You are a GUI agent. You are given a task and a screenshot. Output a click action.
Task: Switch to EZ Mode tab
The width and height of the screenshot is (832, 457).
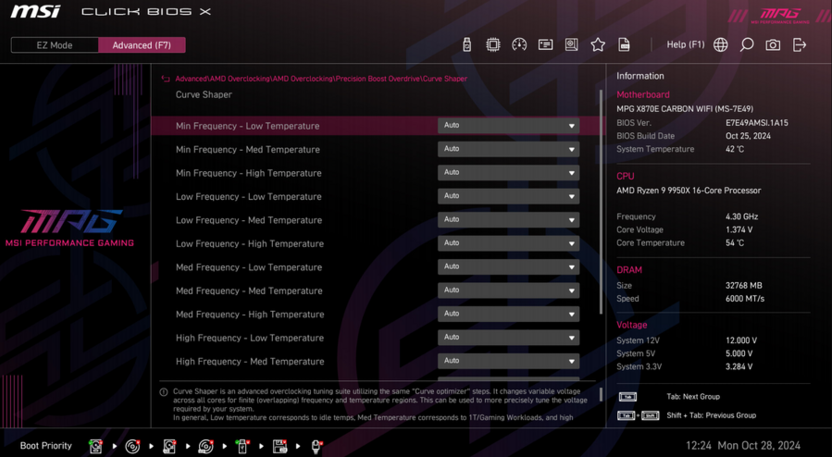pos(55,45)
